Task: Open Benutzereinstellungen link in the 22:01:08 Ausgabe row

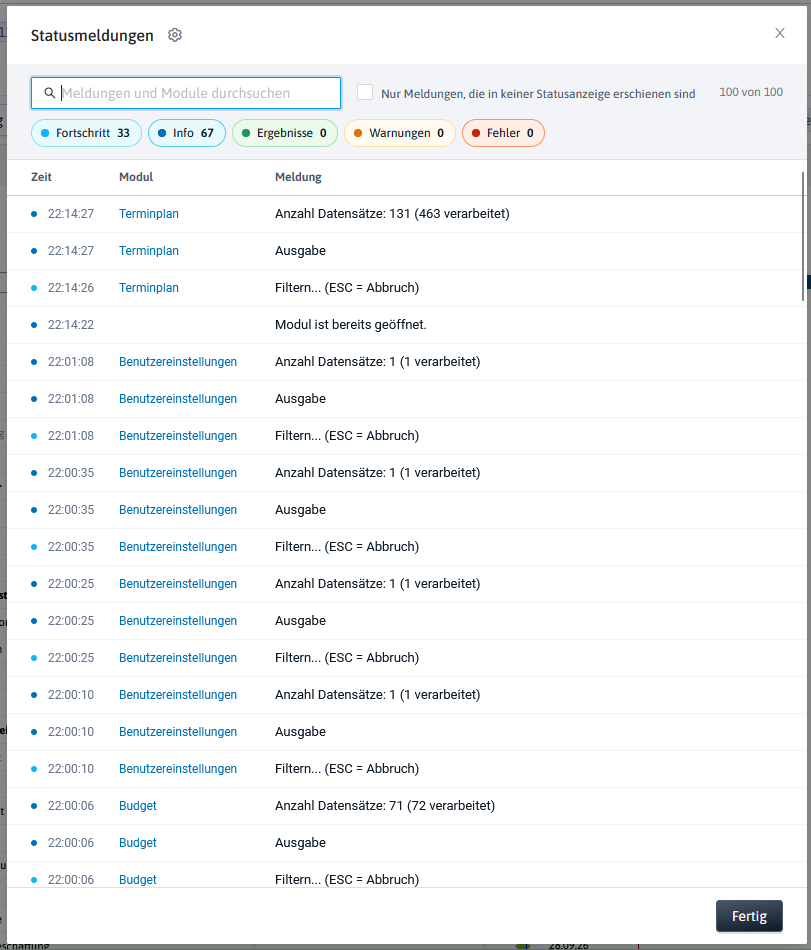Action: coord(177,399)
